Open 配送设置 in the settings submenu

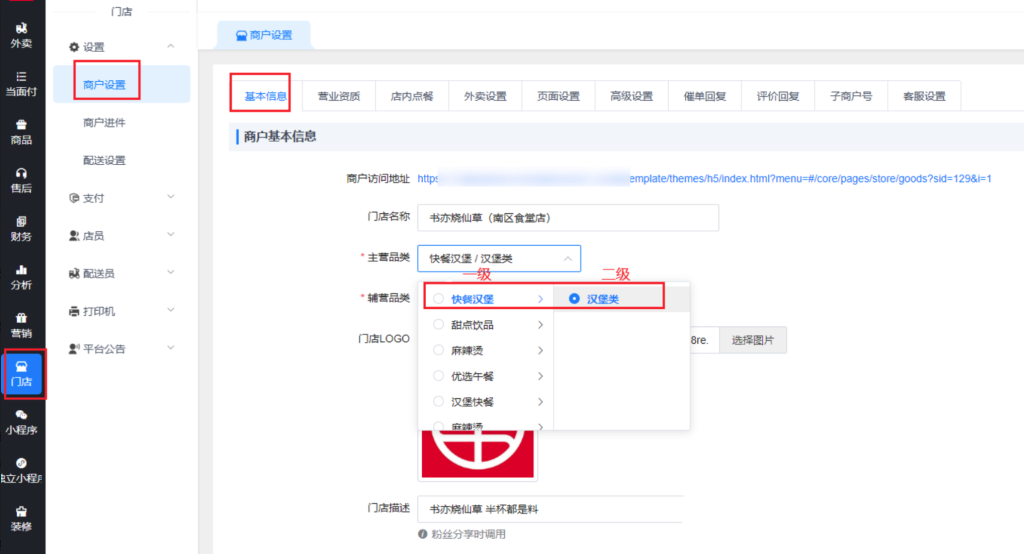(x=104, y=160)
